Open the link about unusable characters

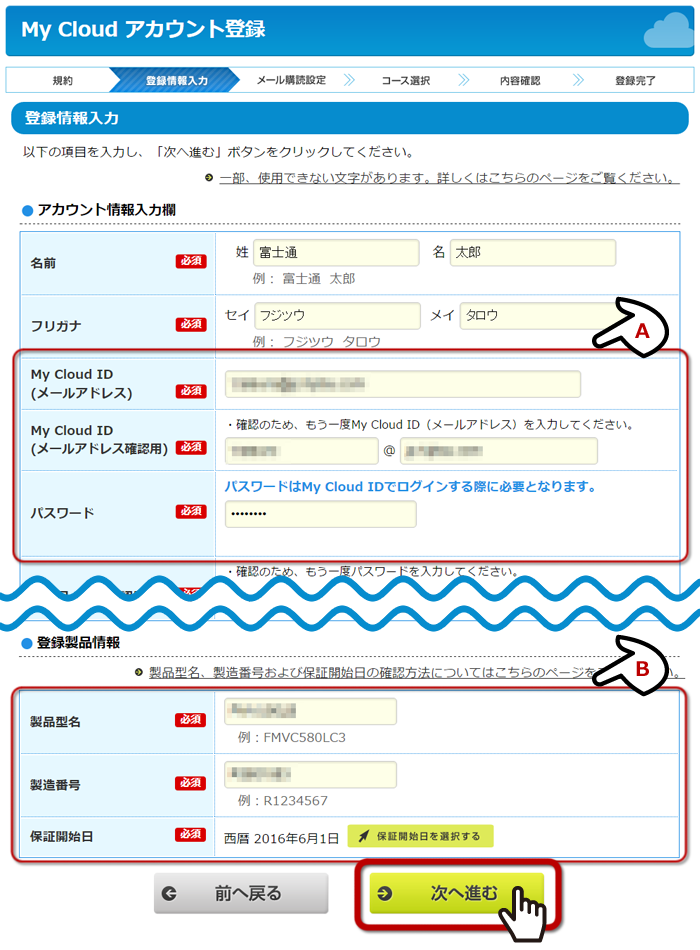point(449,178)
